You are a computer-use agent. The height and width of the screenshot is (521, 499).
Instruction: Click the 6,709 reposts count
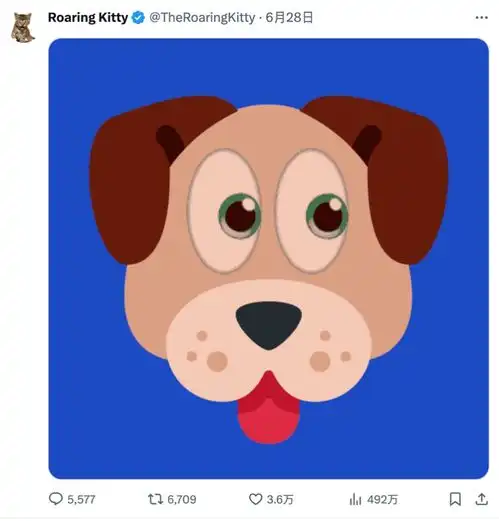coord(182,499)
